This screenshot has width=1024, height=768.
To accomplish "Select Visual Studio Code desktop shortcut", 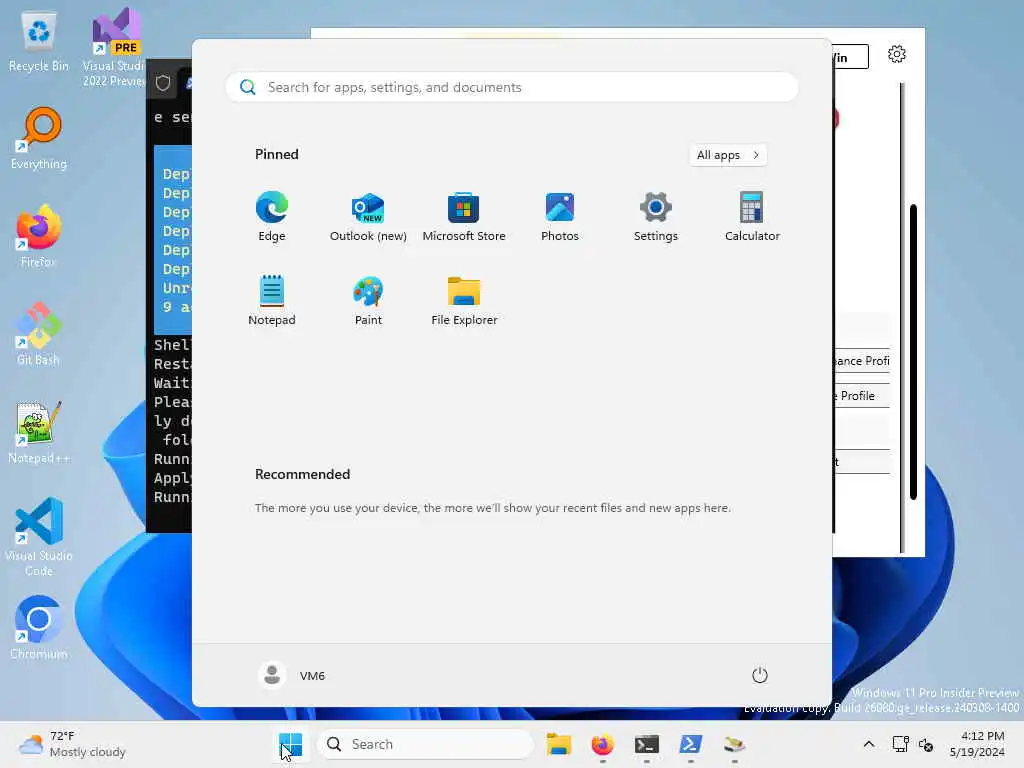I will coord(39,537).
